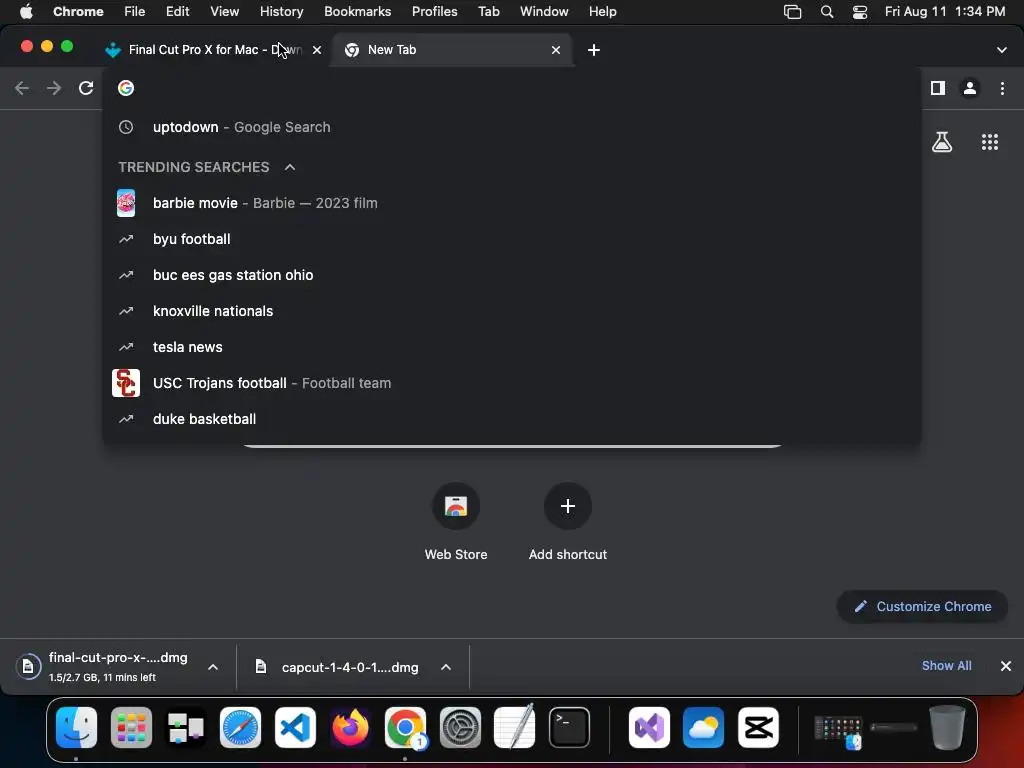Click the Add shortcut button
Image resolution: width=1024 pixels, height=768 pixels.
click(x=568, y=522)
